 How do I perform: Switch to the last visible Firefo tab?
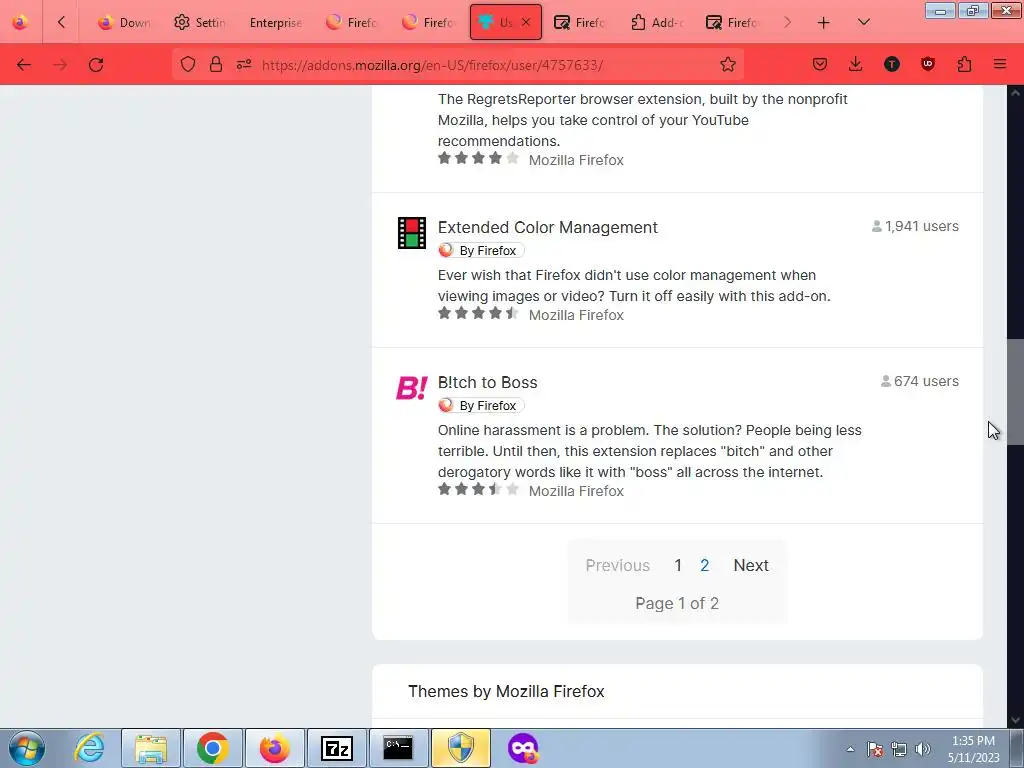coord(733,22)
